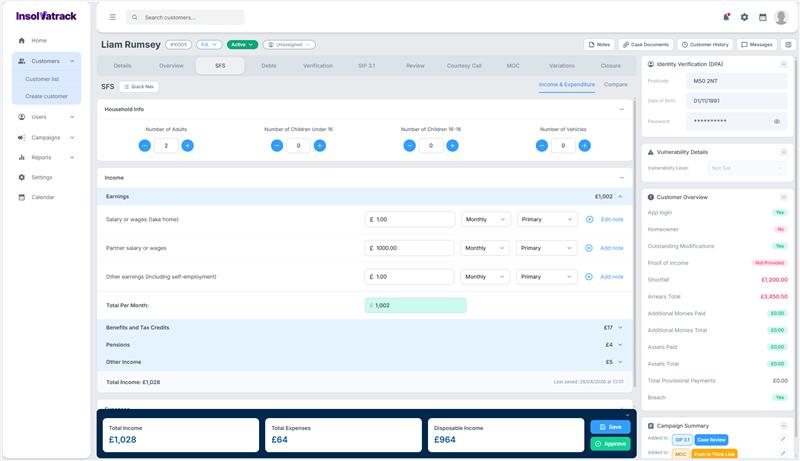Switch to the Variations tab

pos(562,66)
